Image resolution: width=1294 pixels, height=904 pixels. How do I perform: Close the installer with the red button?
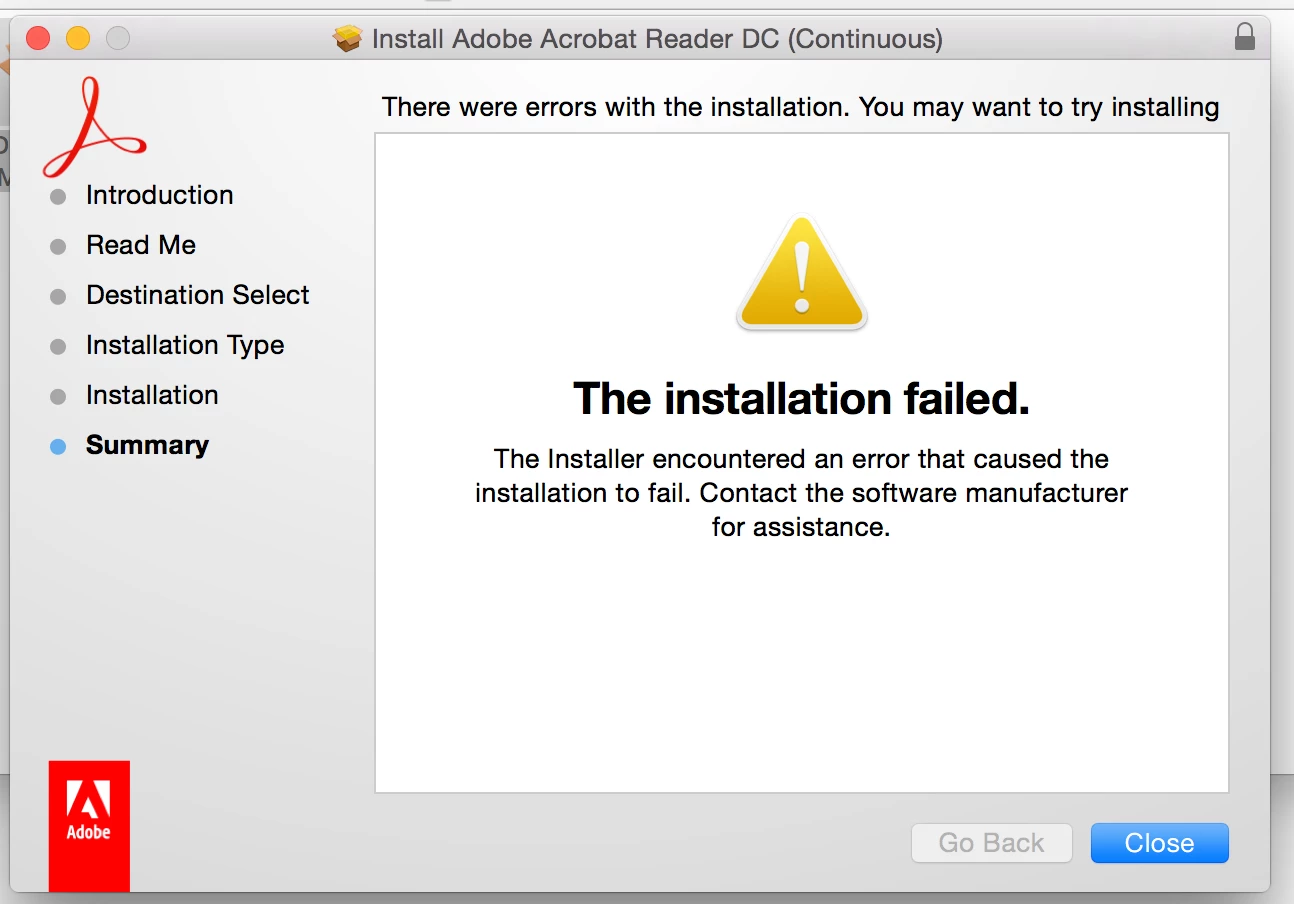pyautogui.click(x=38, y=38)
